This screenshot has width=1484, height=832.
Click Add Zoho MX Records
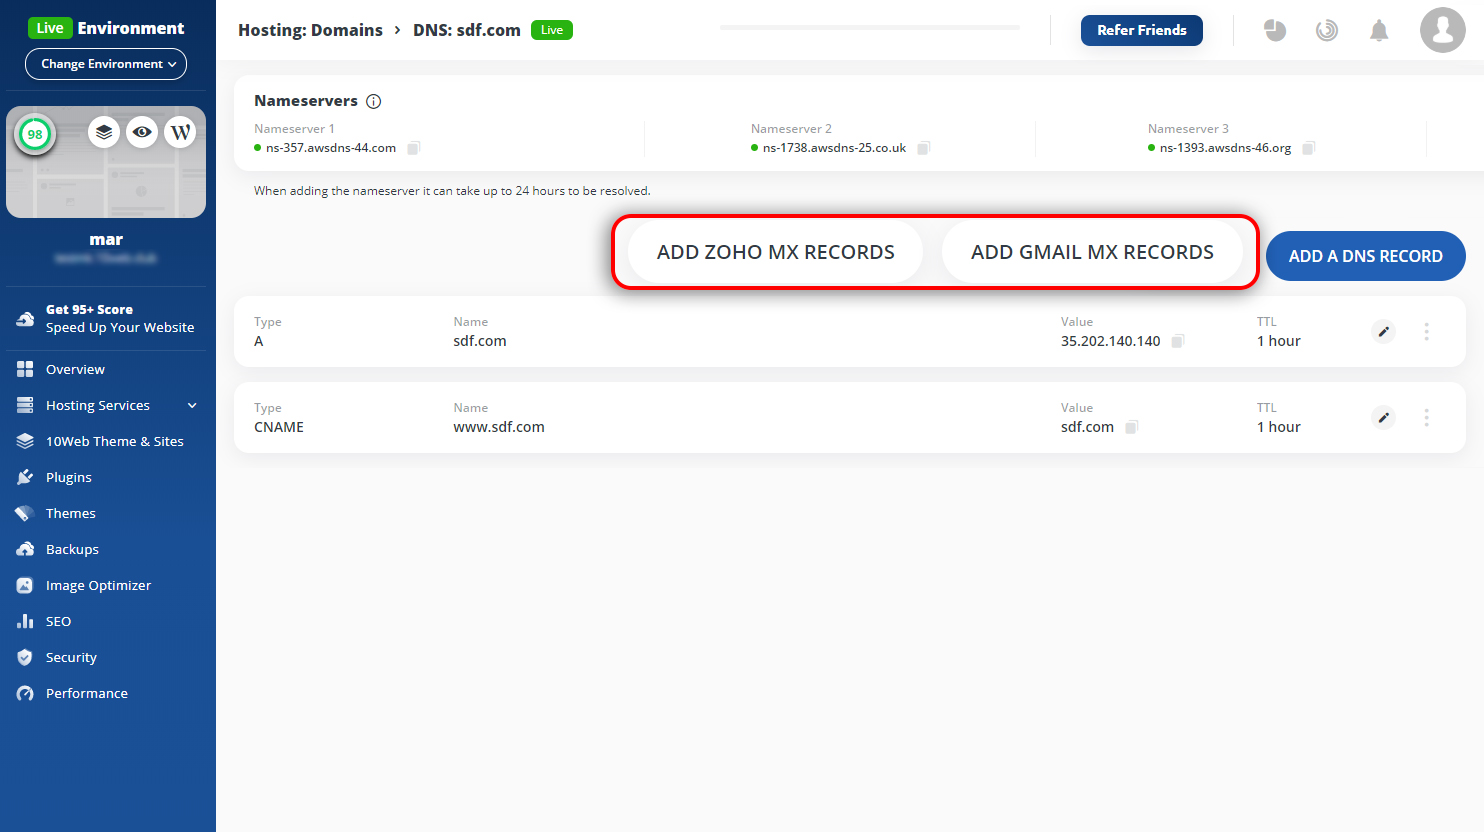point(776,252)
